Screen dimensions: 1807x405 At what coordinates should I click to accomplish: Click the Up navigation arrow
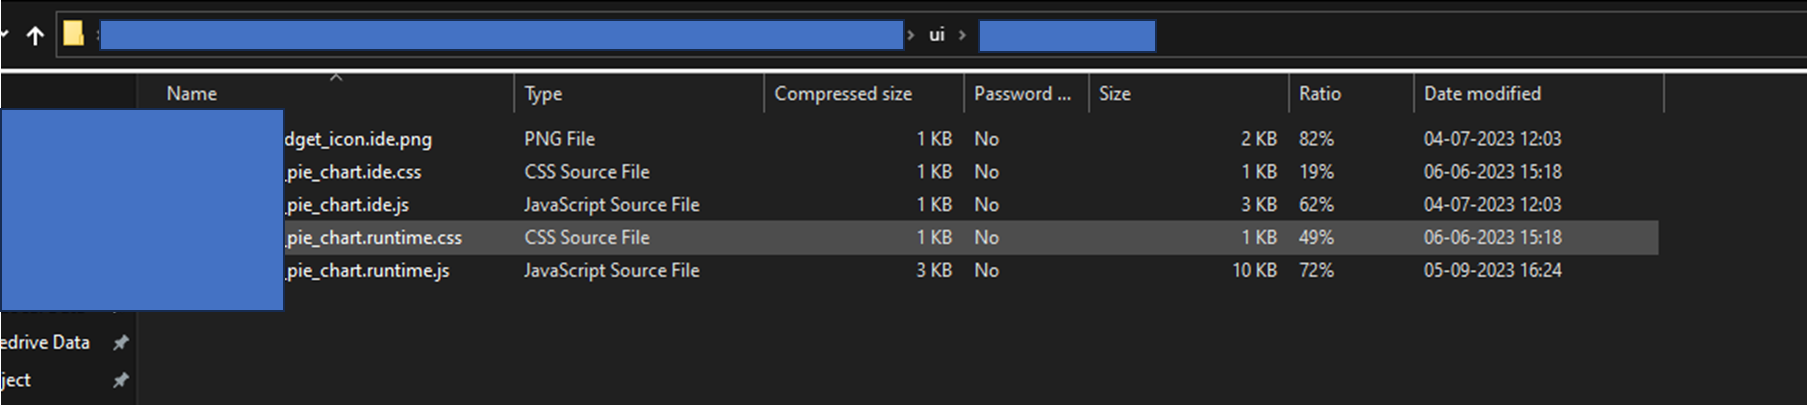35,36
